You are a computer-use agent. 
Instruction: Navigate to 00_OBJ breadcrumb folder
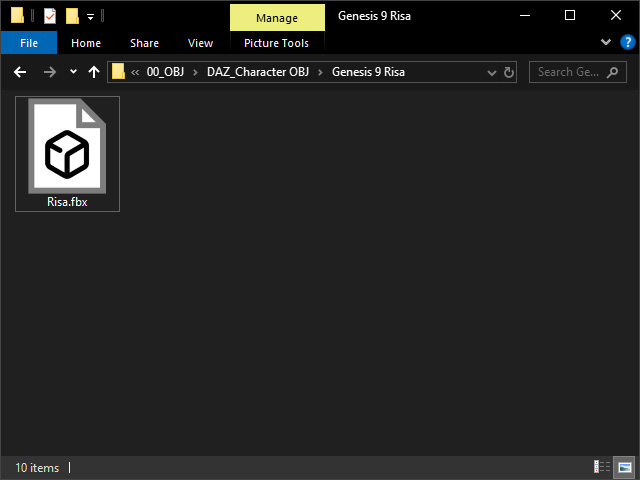click(165, 72)
